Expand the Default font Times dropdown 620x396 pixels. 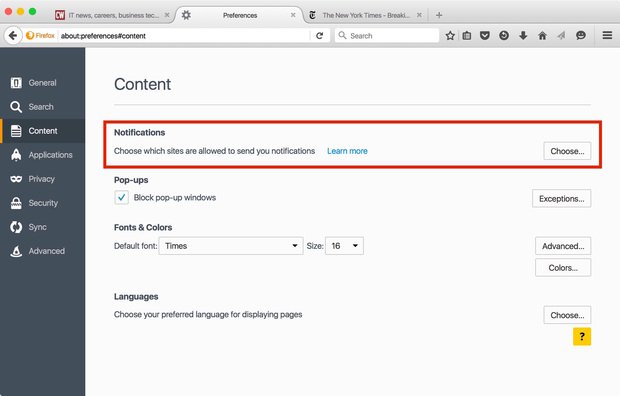(231, 246)
